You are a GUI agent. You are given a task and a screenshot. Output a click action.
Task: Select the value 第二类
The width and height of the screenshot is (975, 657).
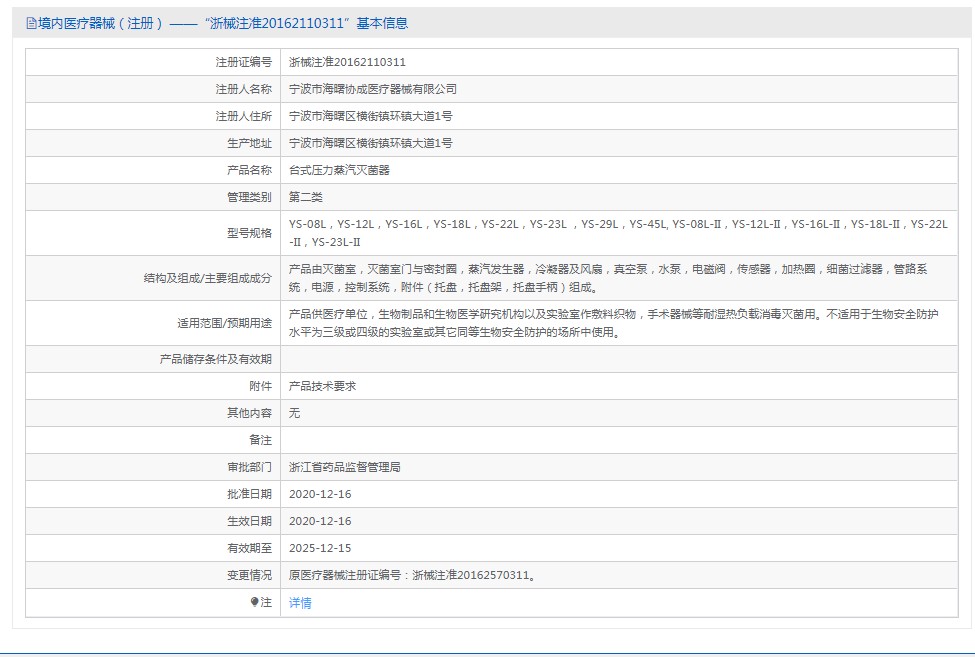tap(305, 197)
